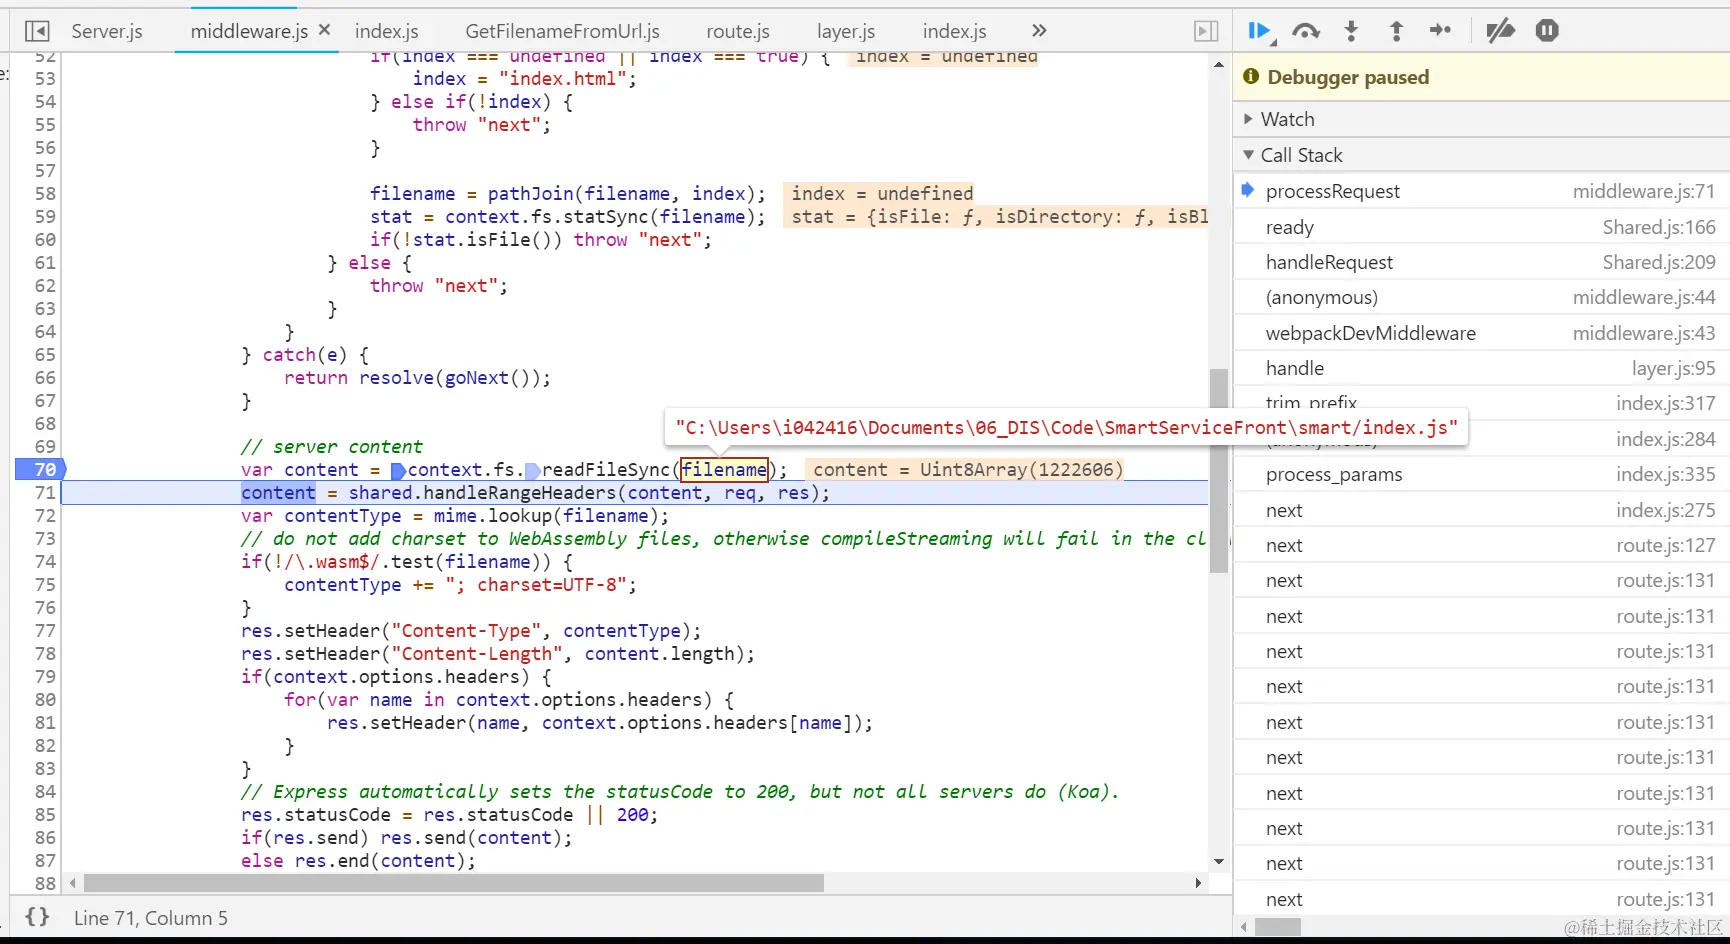The image size is (1730, 944).
Task: Toggle pause on exceptions
Action: (x=1547, y=31)
